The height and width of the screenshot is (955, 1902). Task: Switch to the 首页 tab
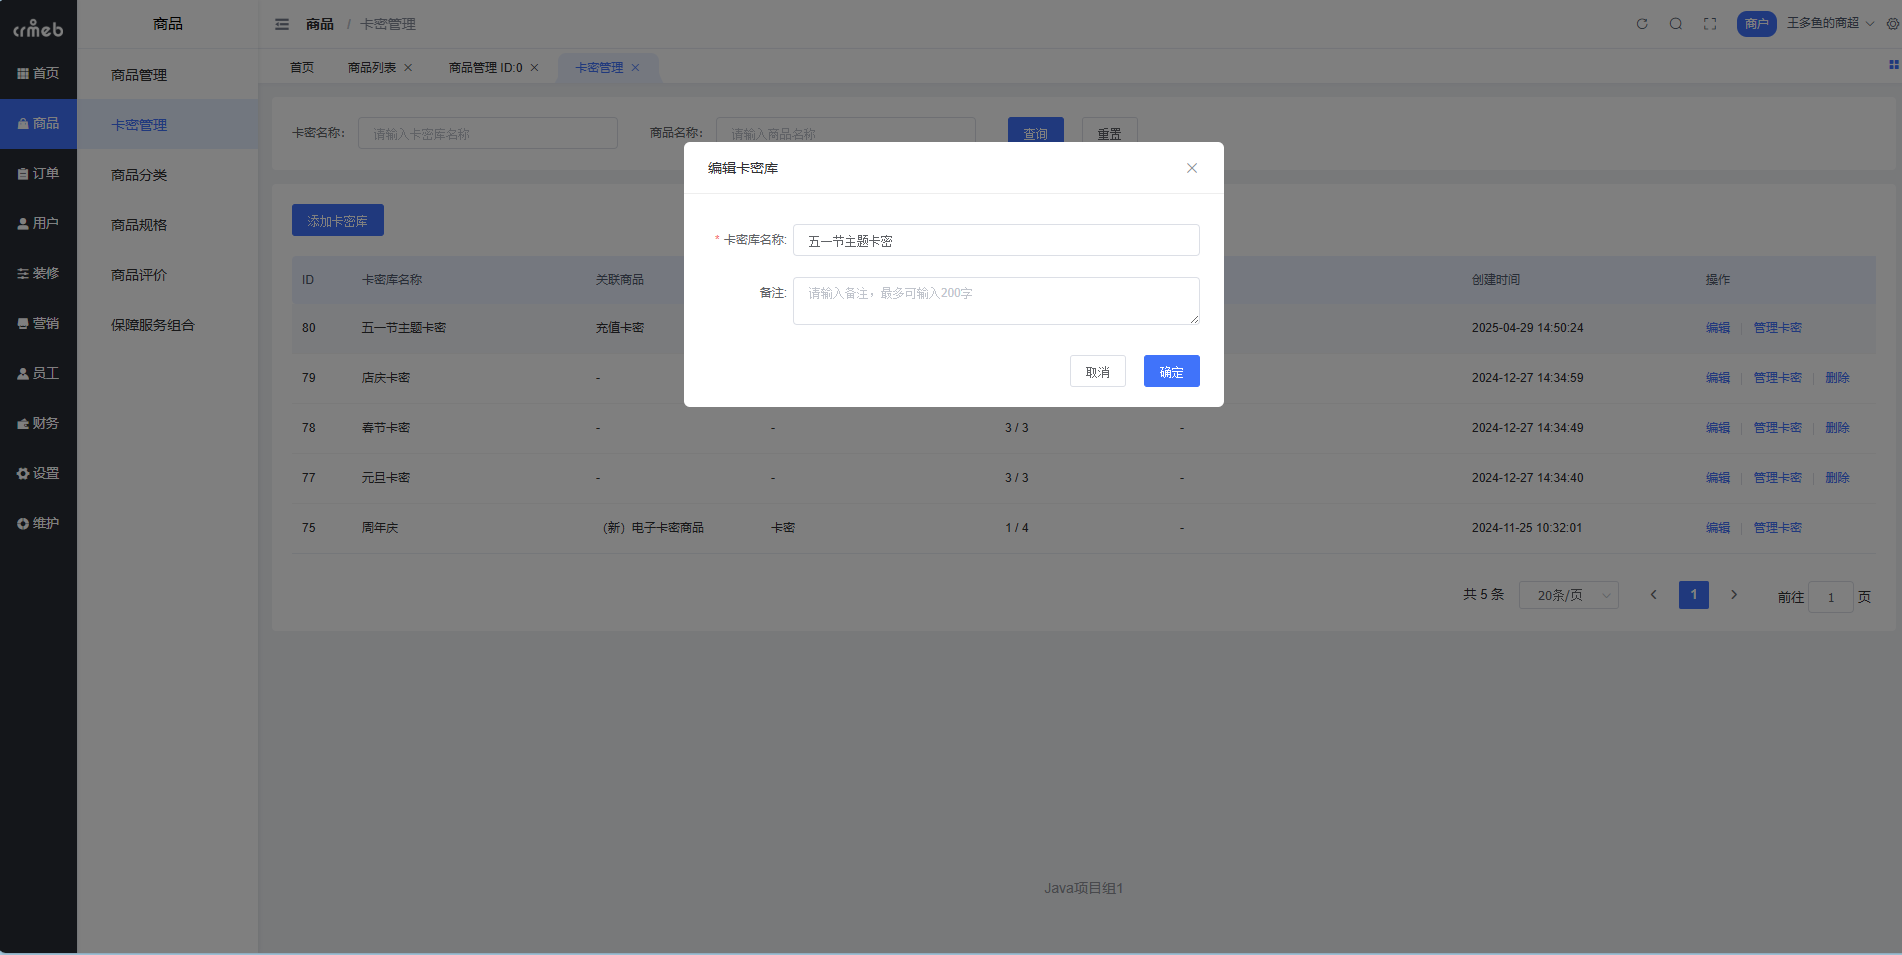pos(301,68)
